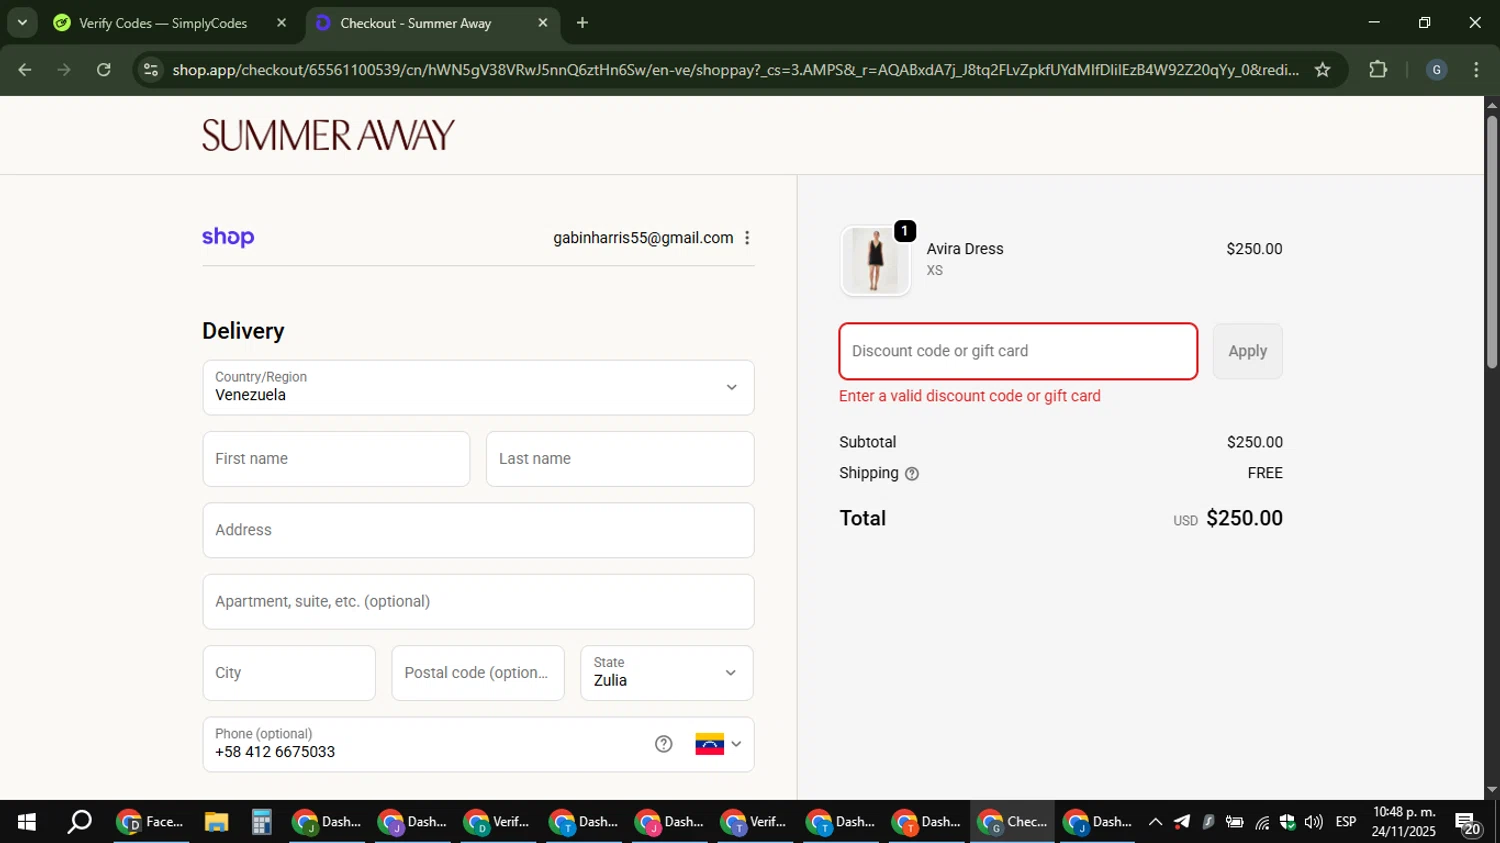The width and height of the screenshot is (1500, 843).
Task: Open a new browser tab
Action: (x=583, y=23)
